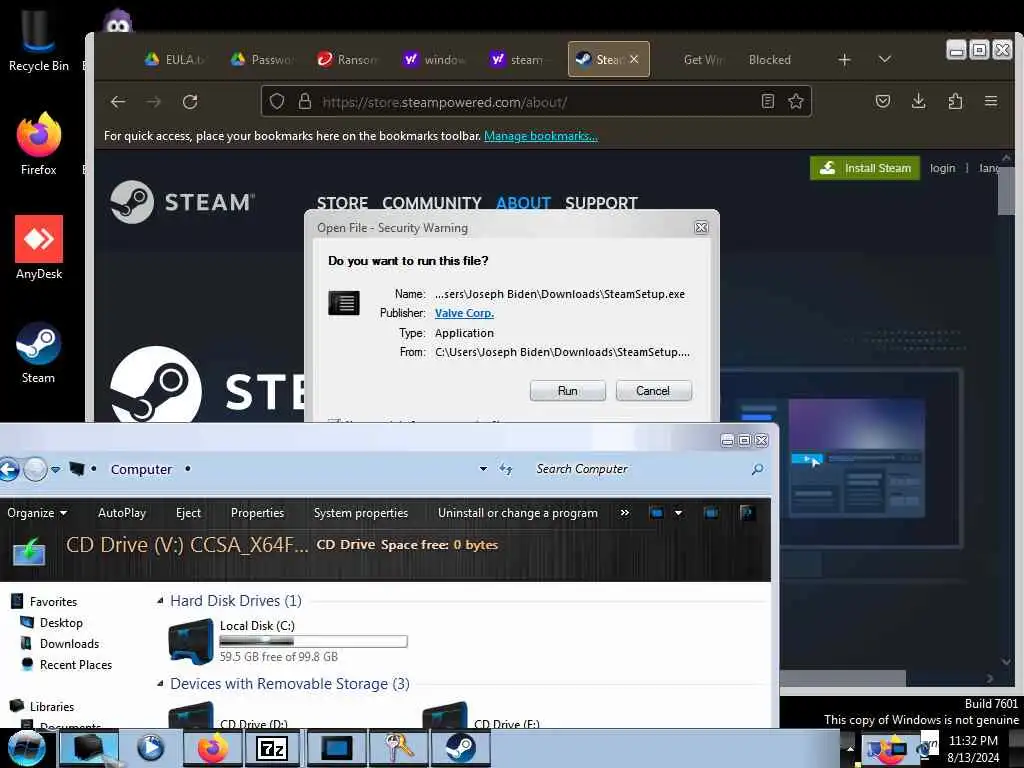Click the tracking protection shield icon

277,101
